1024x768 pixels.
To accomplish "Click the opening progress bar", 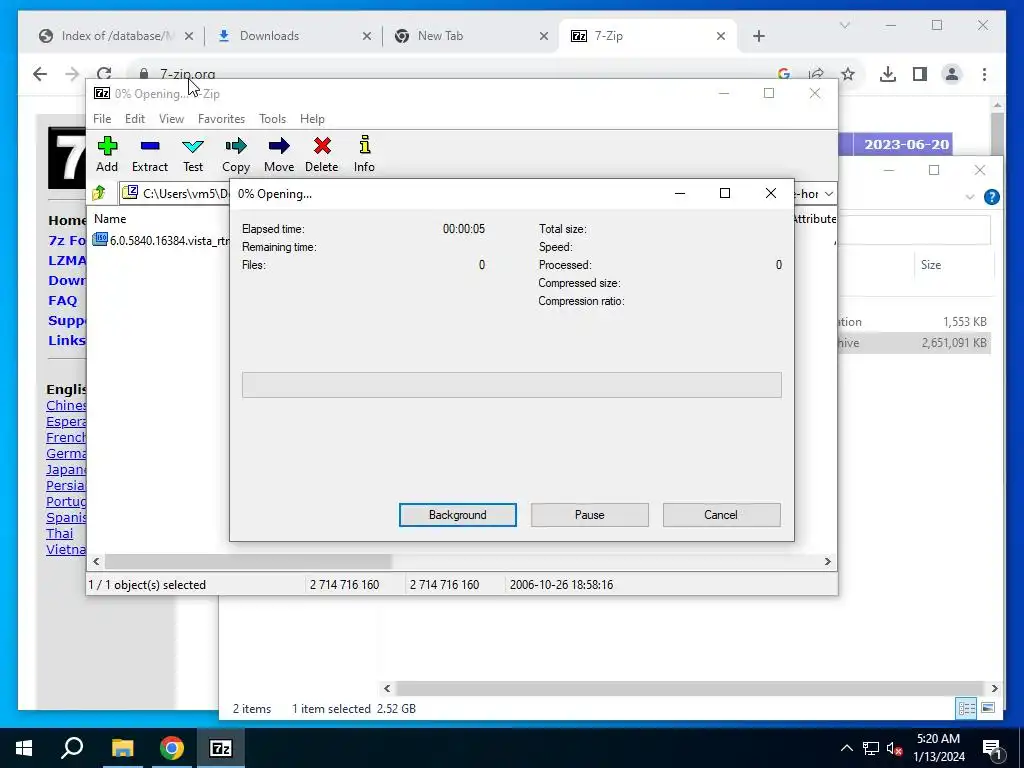I will click(511, 385).
